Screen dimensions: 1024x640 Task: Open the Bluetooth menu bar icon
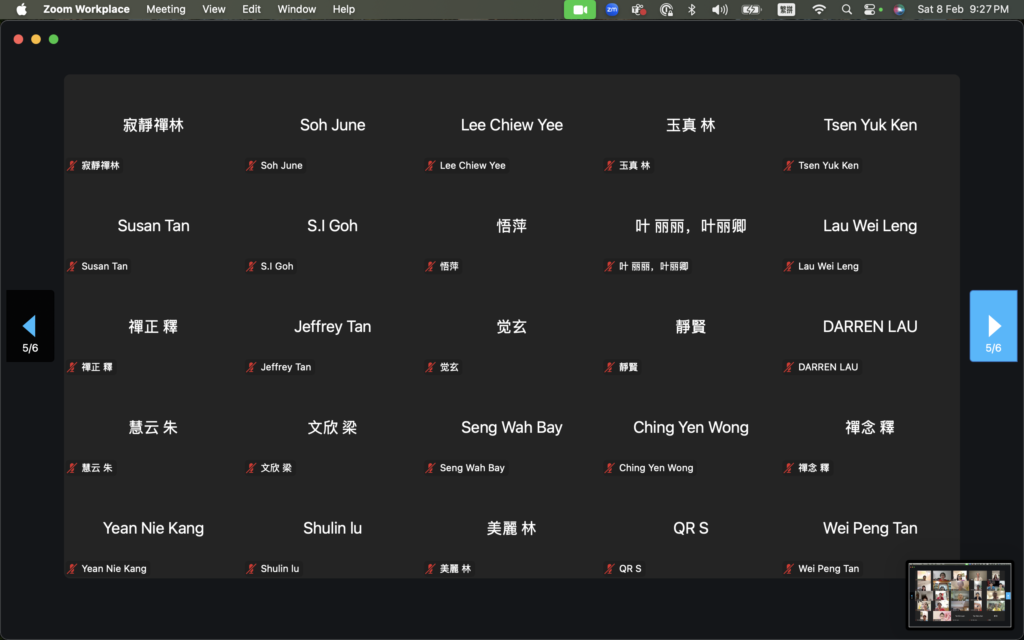click(692, 9)
